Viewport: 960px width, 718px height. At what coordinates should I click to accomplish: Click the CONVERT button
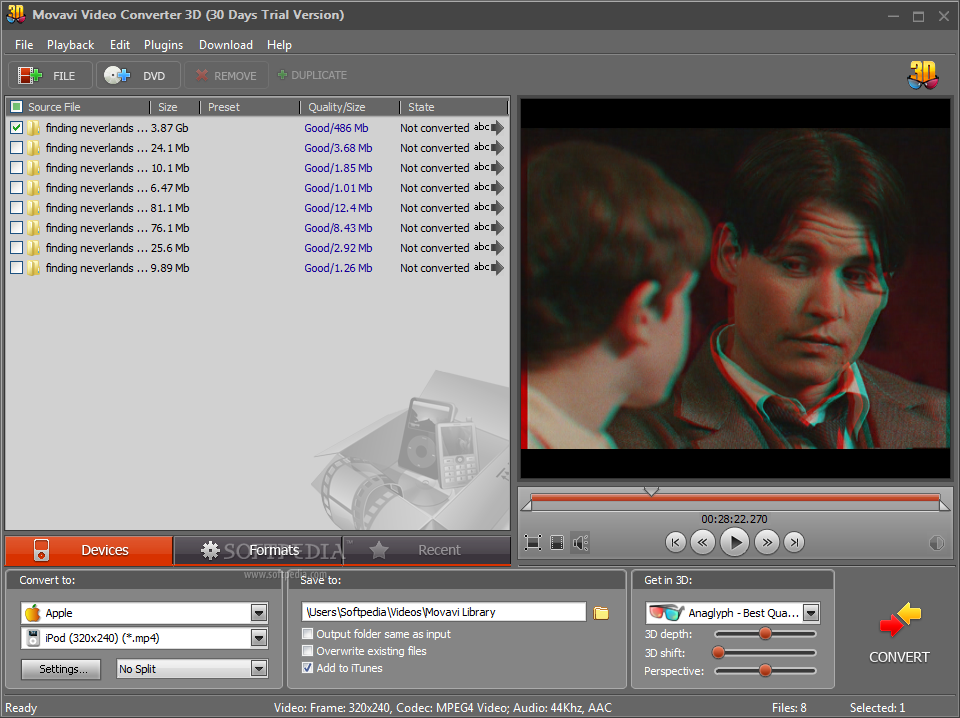tap(899, 634)
